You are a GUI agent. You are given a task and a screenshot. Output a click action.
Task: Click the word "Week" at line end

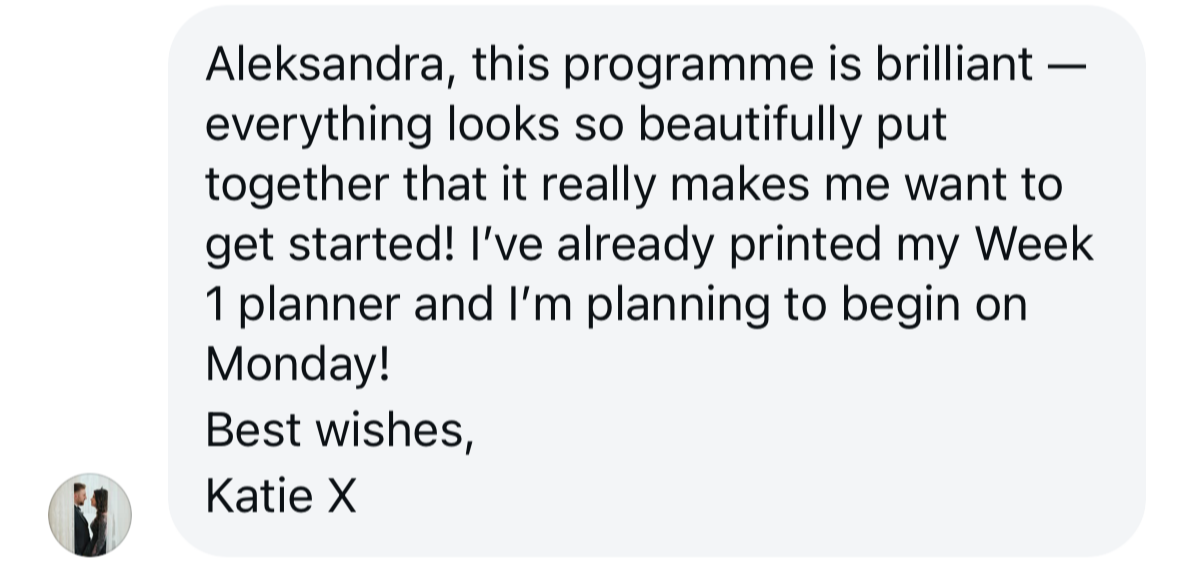click(x=1034, y=244)
